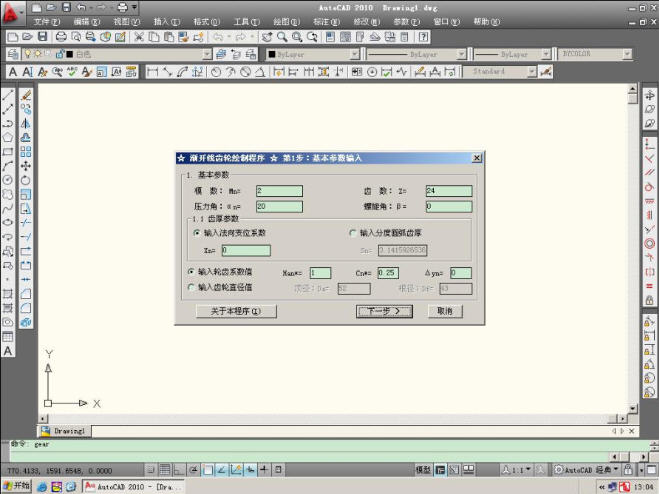This screenshot has width=659, height=494.
Task: Click the 下一步 > button
Action: 384,311
